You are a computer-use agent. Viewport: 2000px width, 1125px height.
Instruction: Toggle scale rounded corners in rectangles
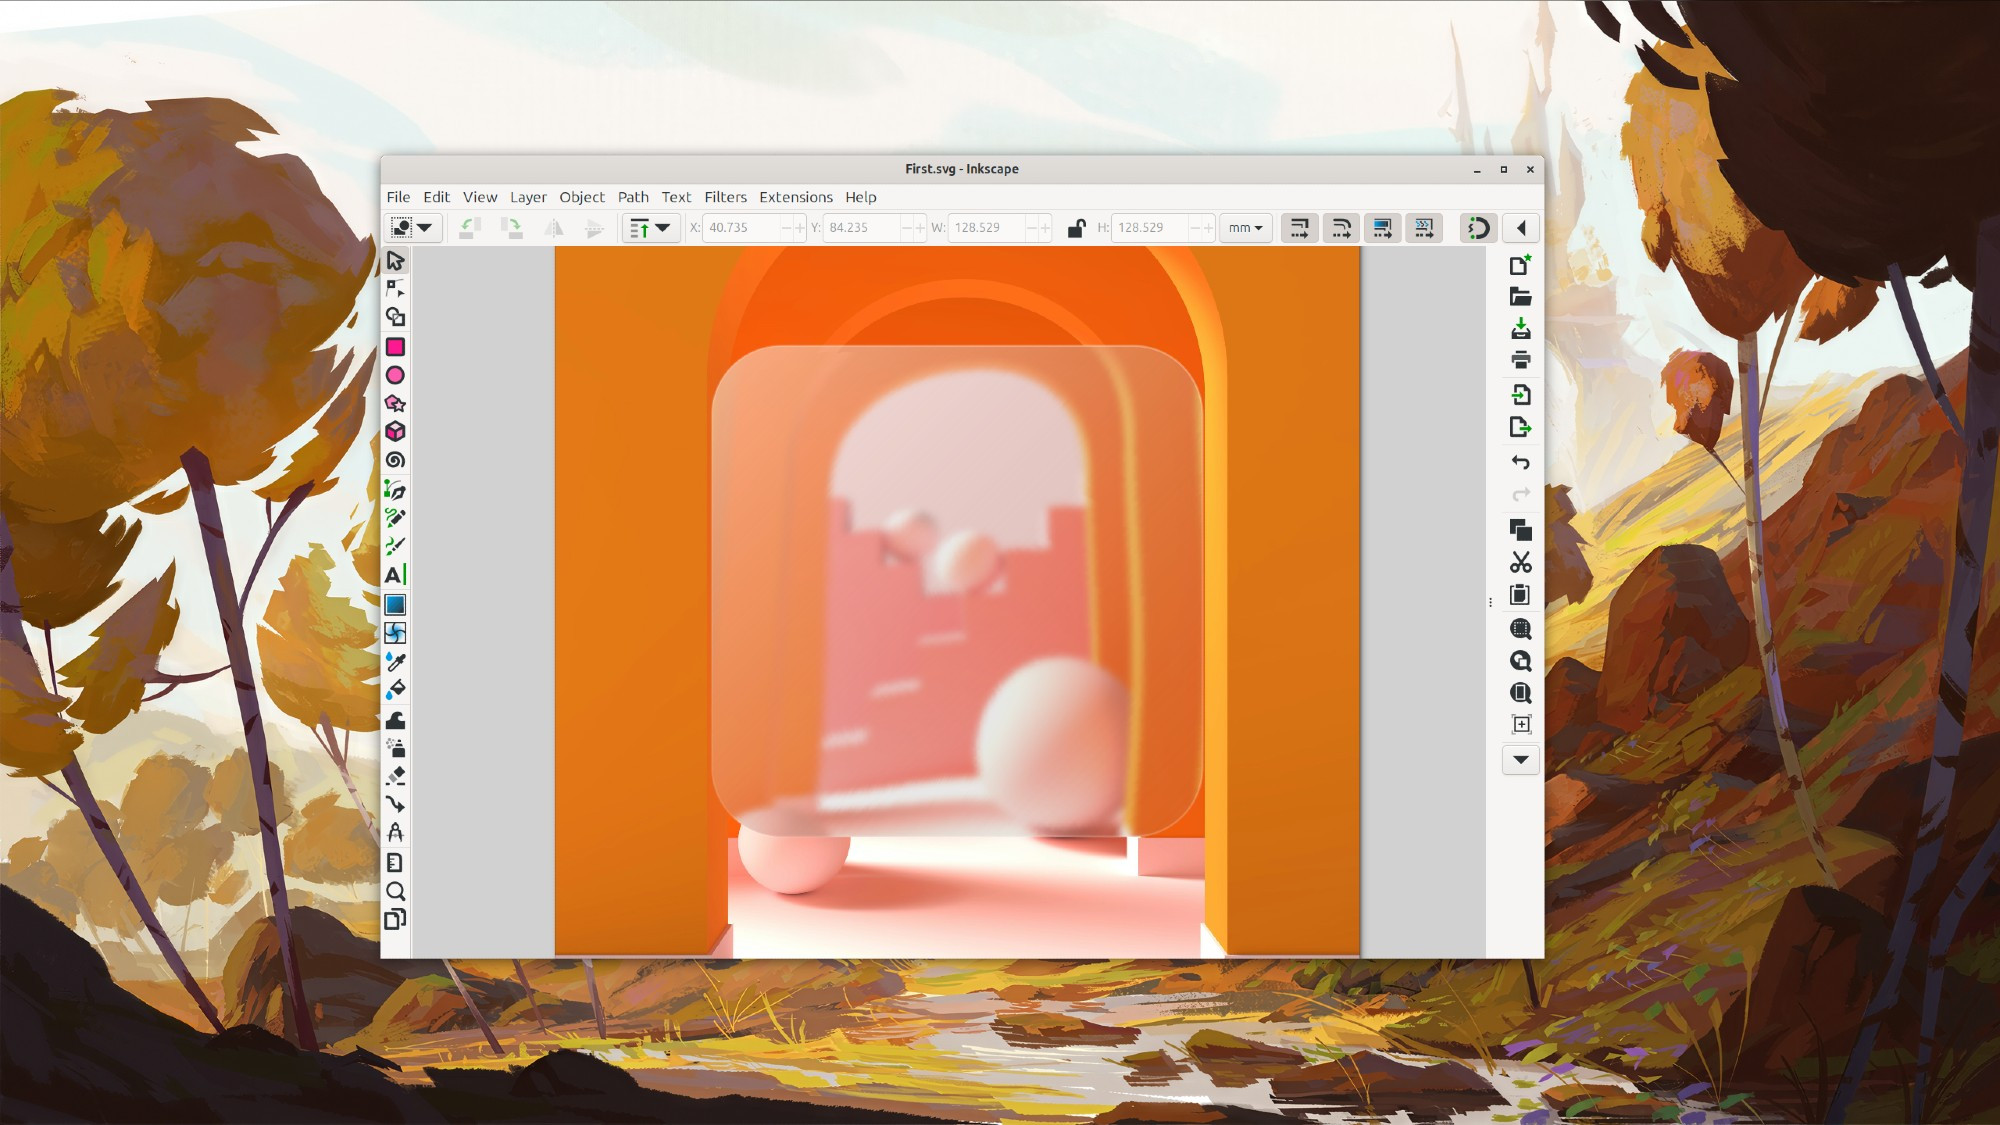point(1341,228)
